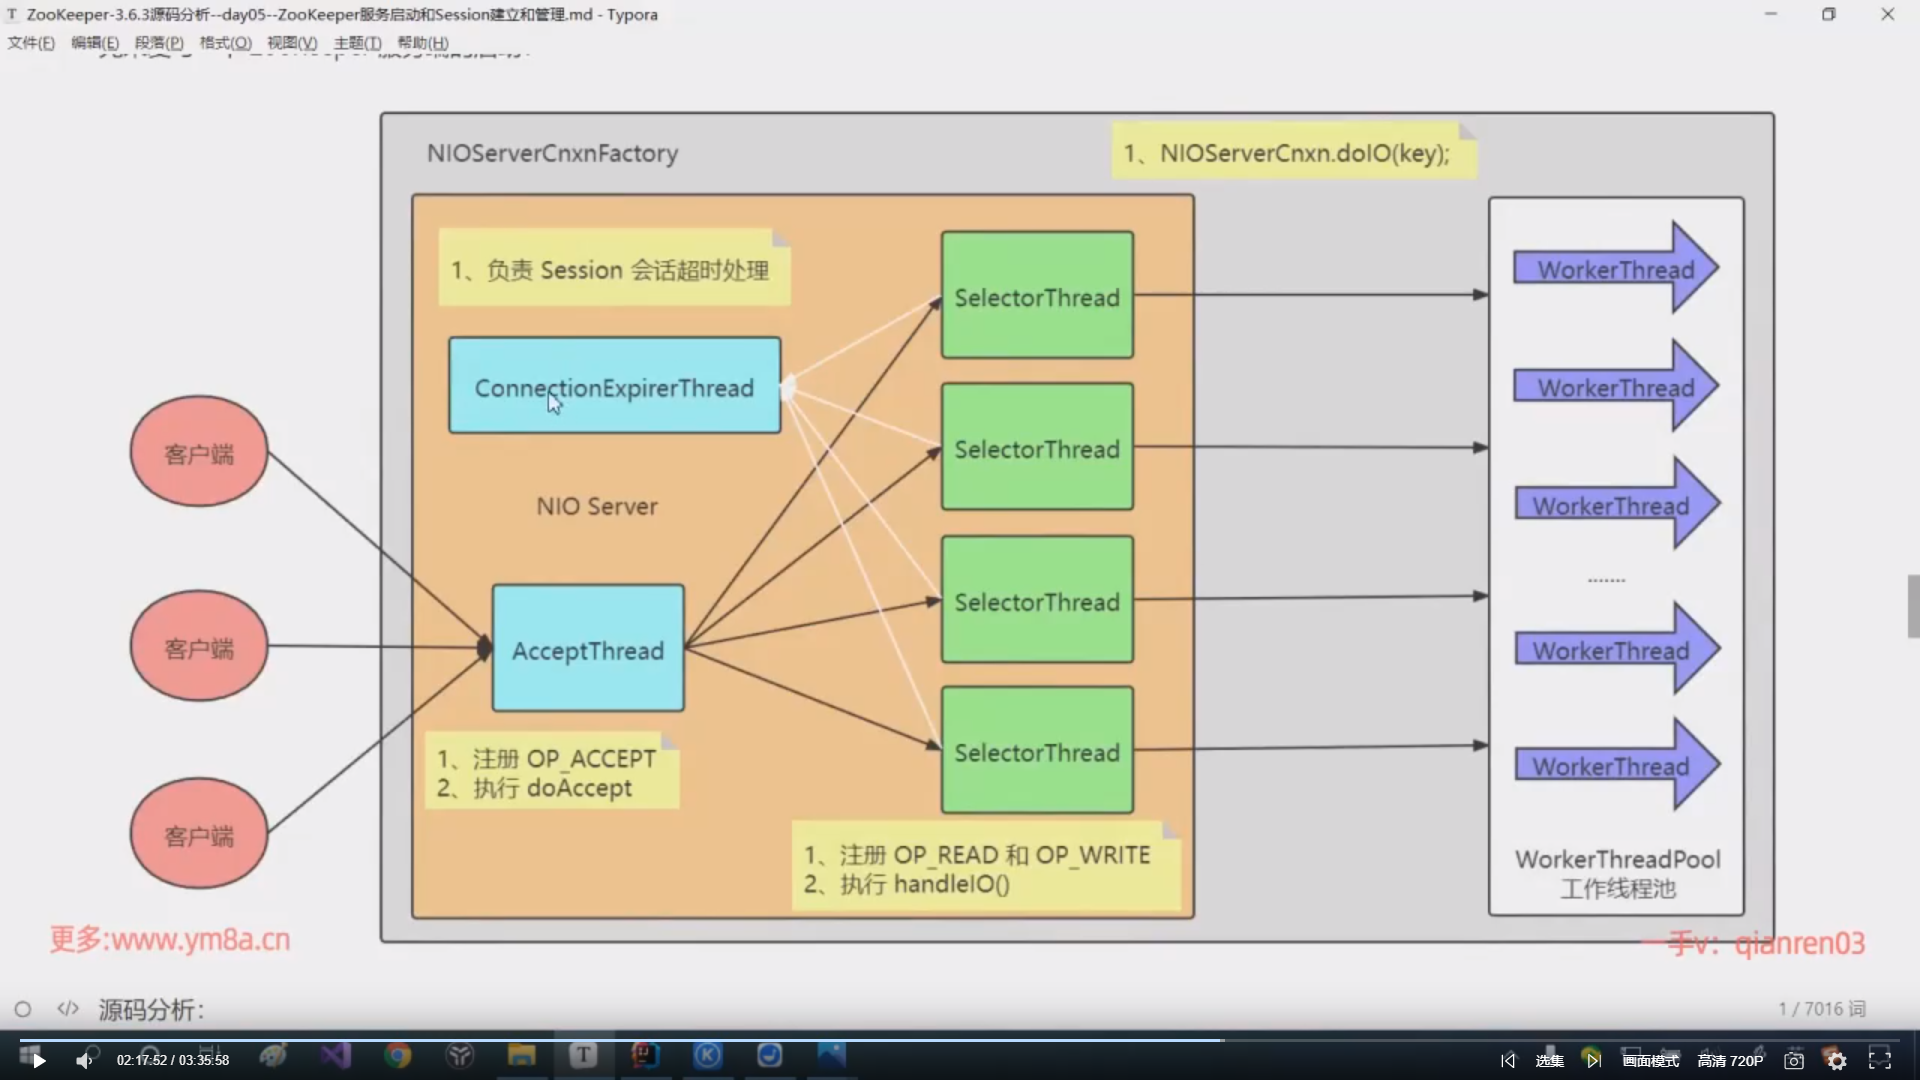
Task: Open the 格式(O) menu
Action: click(225, 43)
